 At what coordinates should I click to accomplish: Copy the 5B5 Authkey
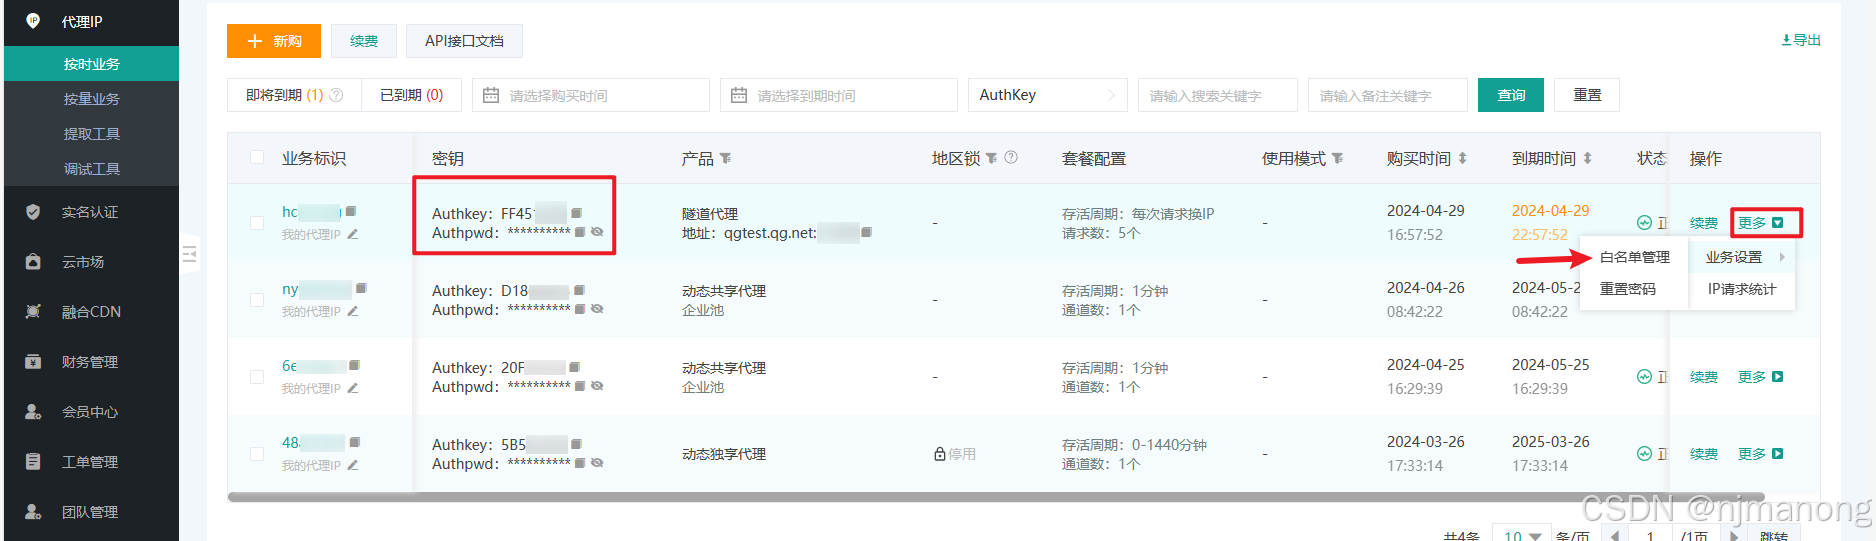pyautogui.click(x=576, y=444)
